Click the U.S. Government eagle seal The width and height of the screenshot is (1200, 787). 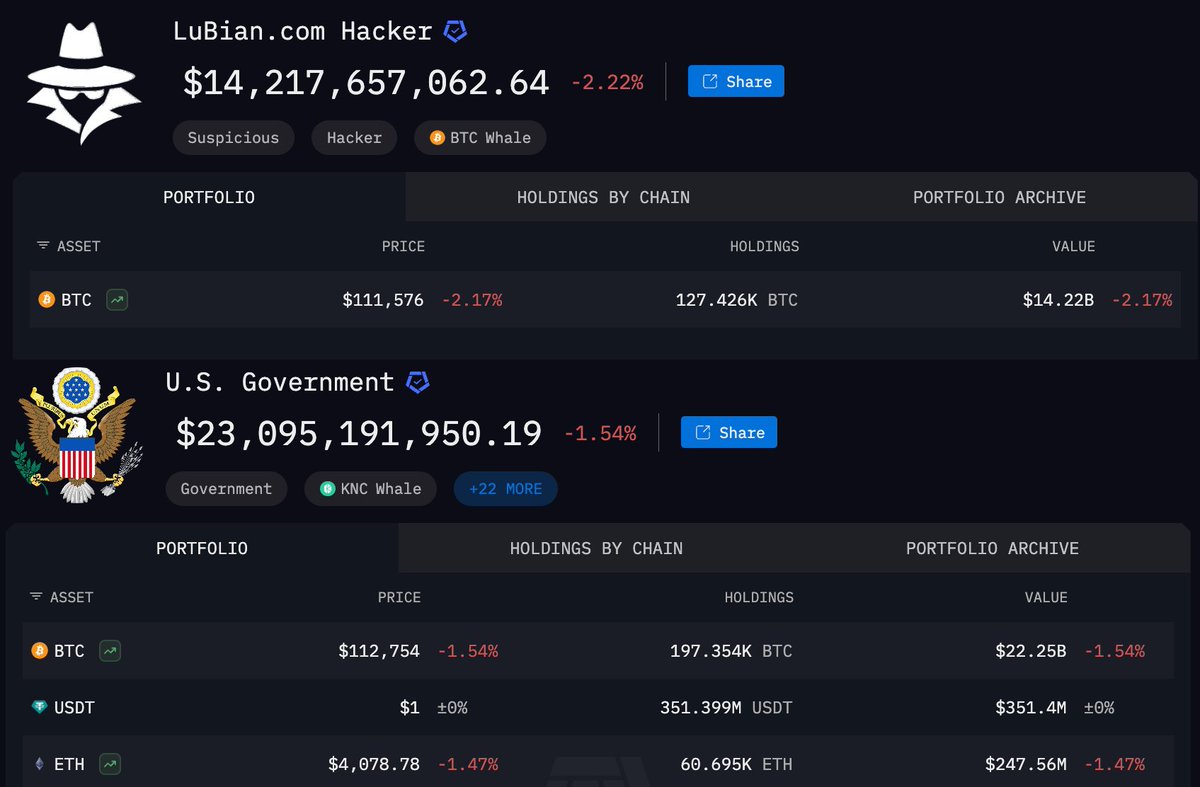pyautogui.click(x=78, y=434)
